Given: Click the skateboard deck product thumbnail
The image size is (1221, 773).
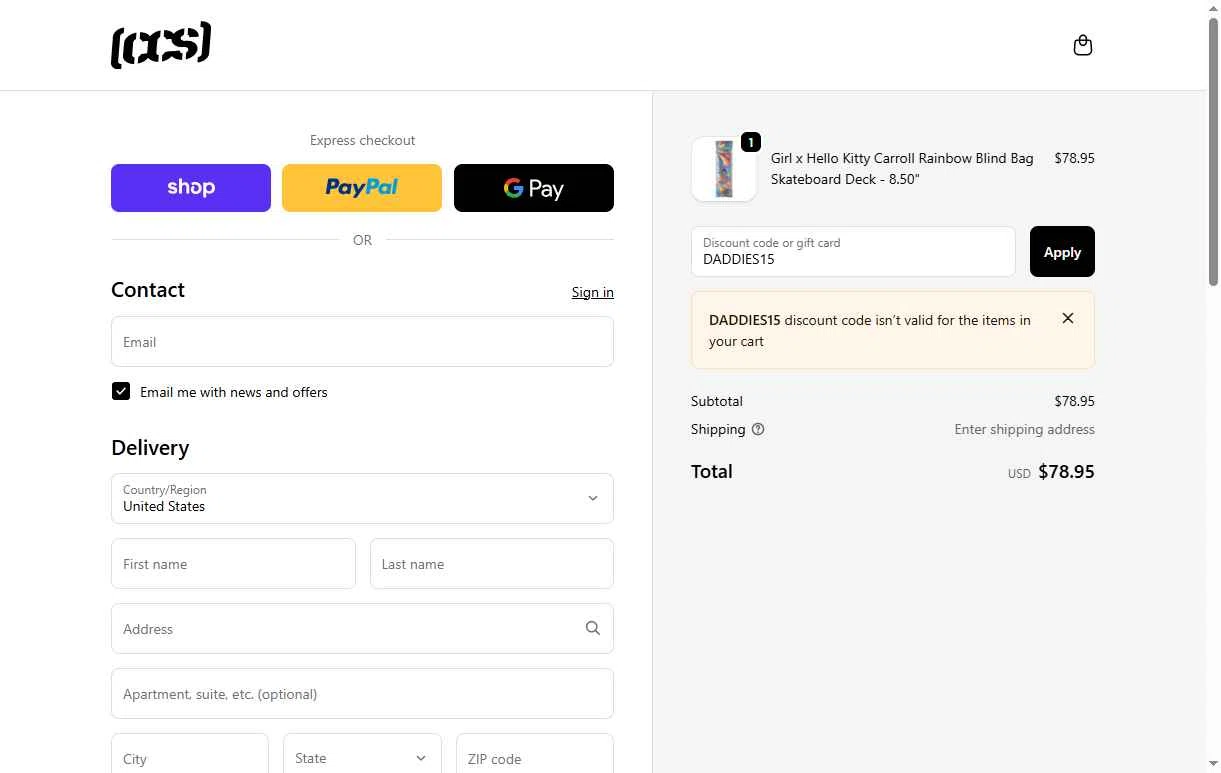Looking at the screenshot, I should (724, 169).
